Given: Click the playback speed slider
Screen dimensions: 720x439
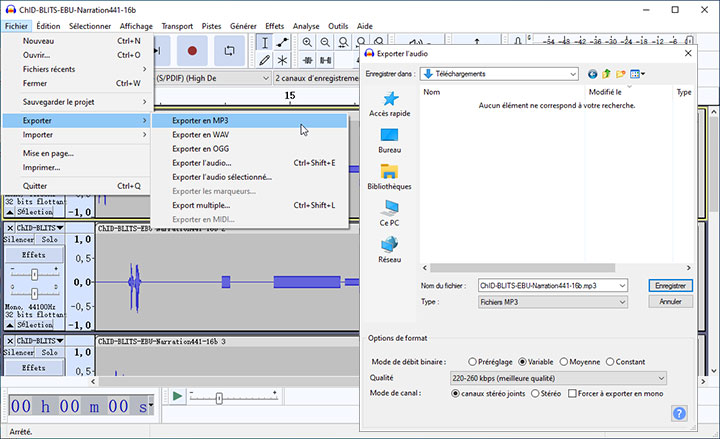Looking at the screenshot, I should (219, 398).
